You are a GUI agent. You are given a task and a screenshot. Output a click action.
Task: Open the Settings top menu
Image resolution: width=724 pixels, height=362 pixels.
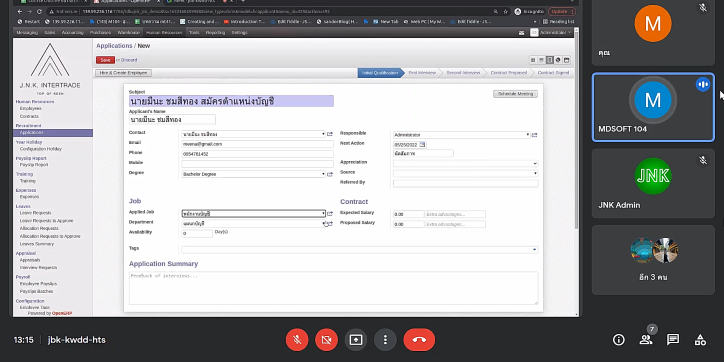pyautogui.click(x=239, y=33)
